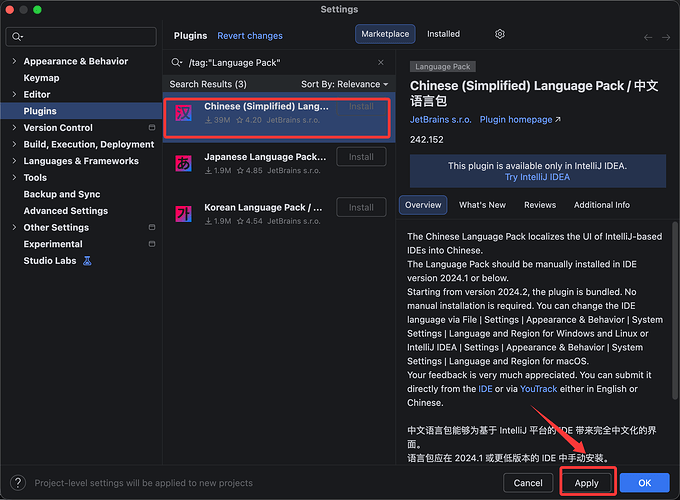The image size is (680, 500).
Task: Click the project-level icon beside Other Settings
Action: (152, 227)
